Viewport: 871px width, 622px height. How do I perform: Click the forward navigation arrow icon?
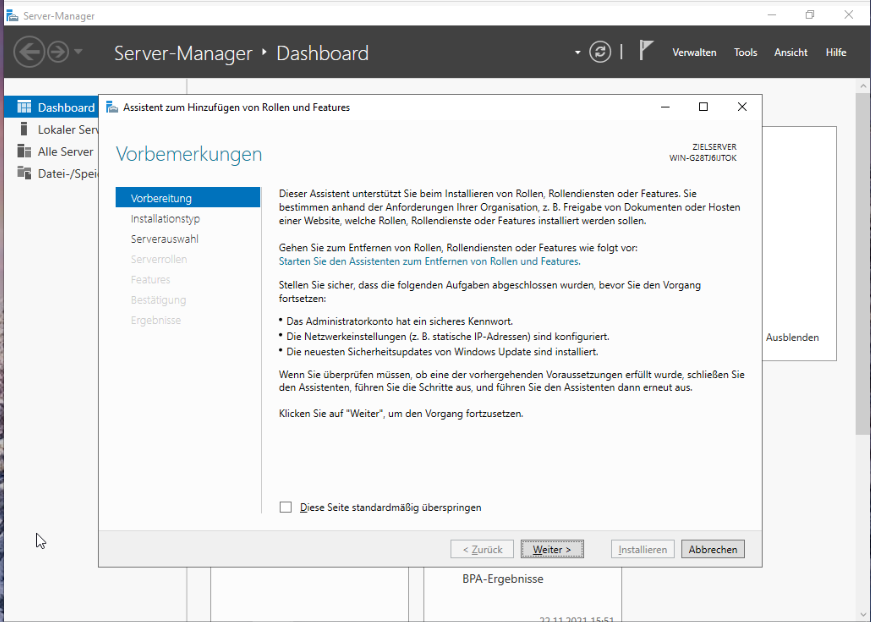coord(58,52)
